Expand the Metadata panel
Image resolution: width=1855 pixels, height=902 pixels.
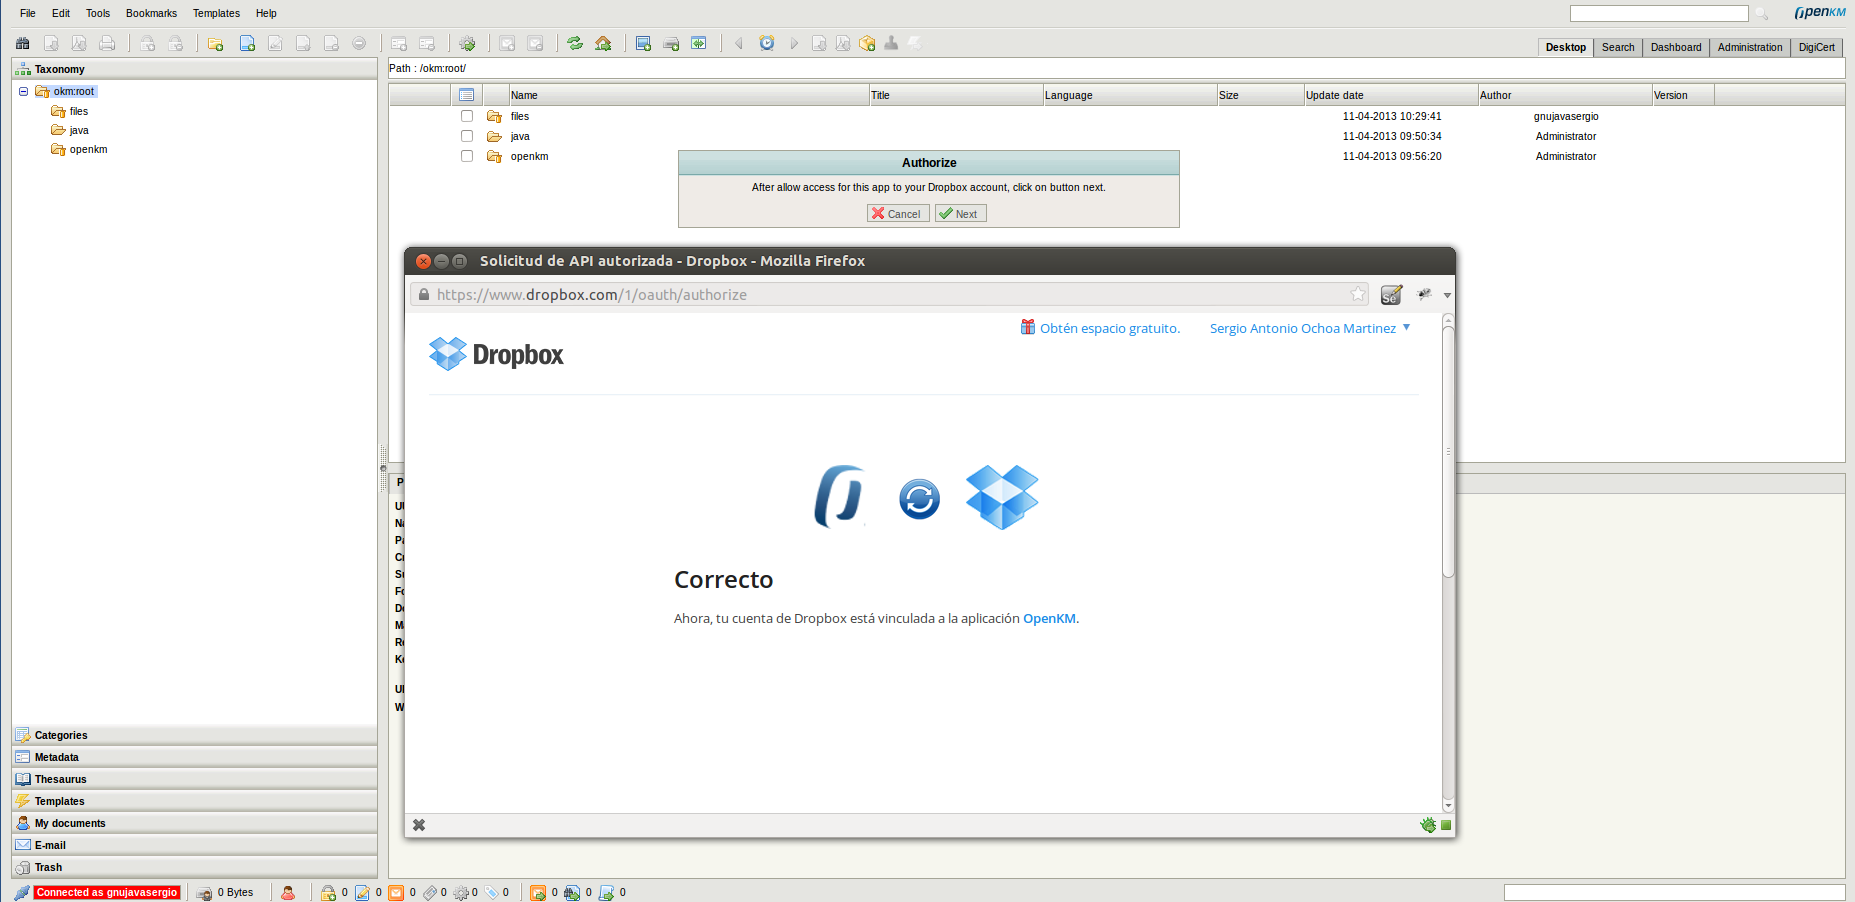pos(195,757)
